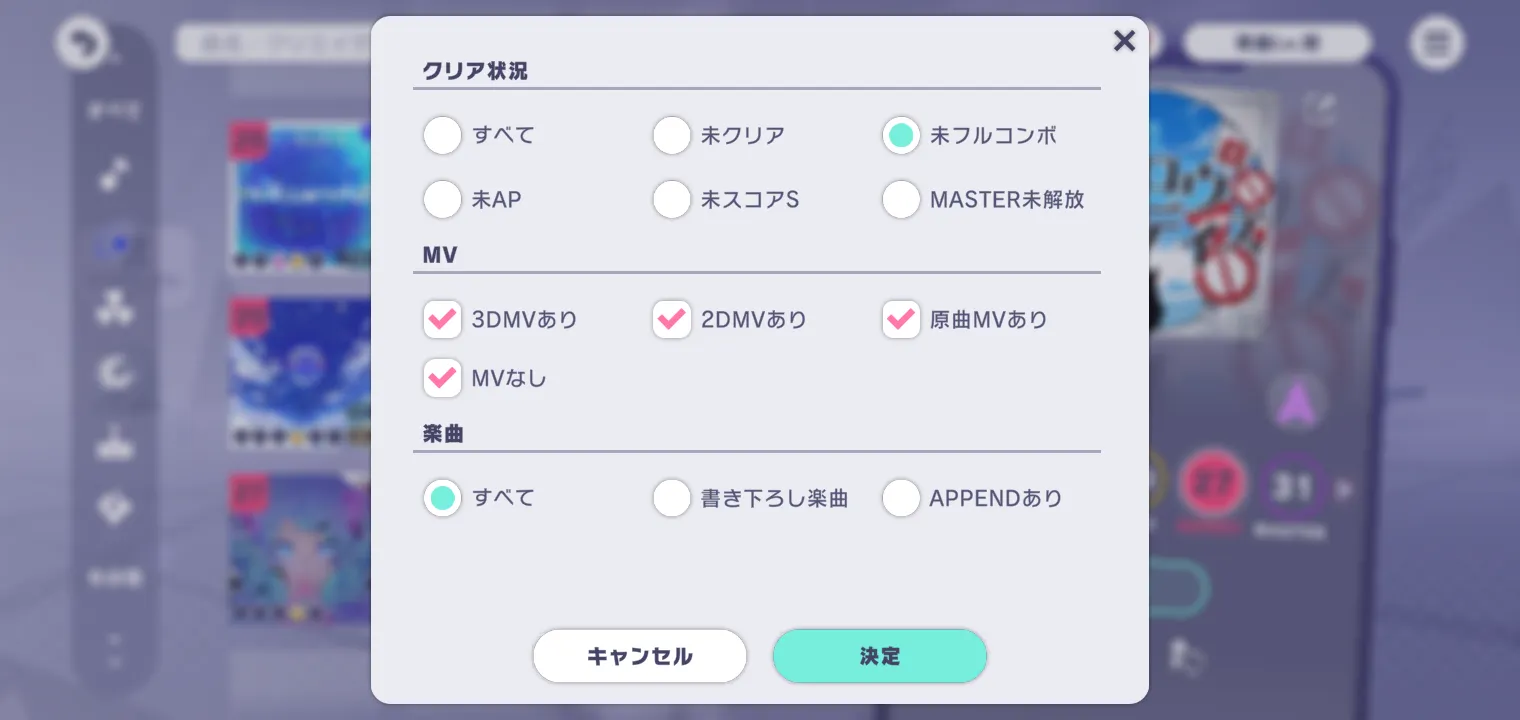Viewport: 1520px width, 720px height.
Task: Select the 未クリア radio option
Action: pos(672,136)
